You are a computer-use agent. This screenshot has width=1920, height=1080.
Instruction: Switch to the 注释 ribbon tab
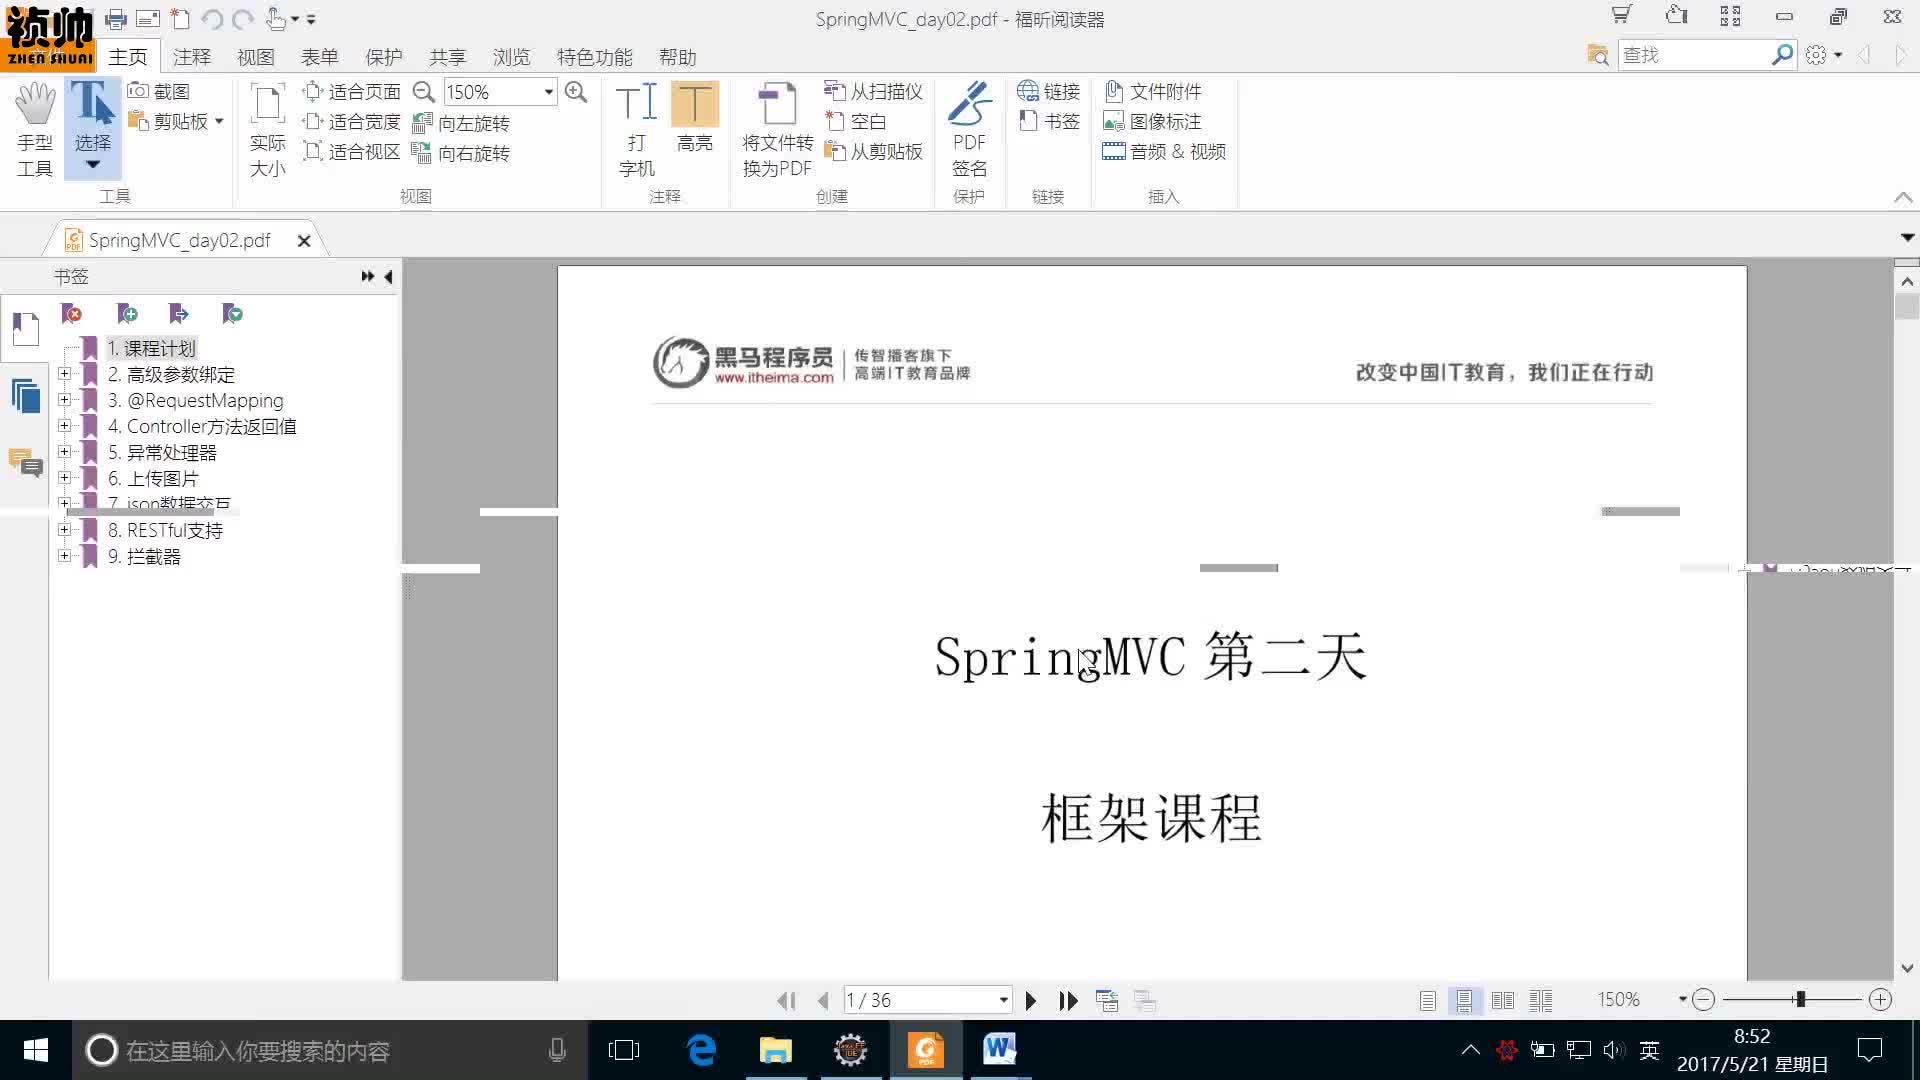[192, 57]
